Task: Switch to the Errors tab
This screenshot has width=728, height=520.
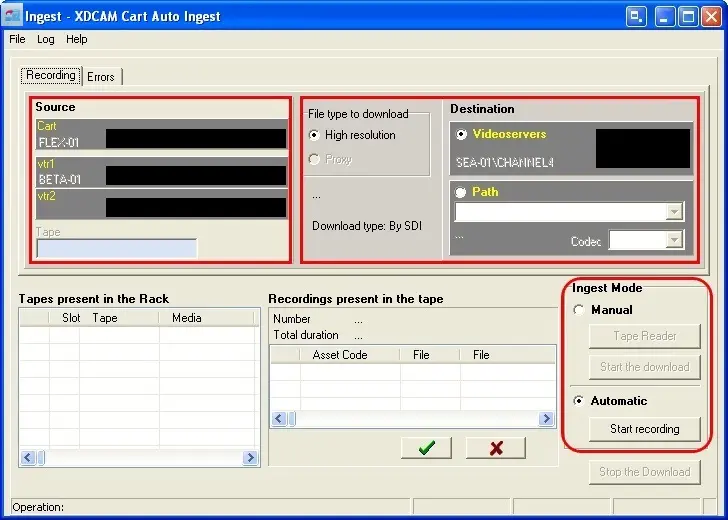Action: click(101, 77)
